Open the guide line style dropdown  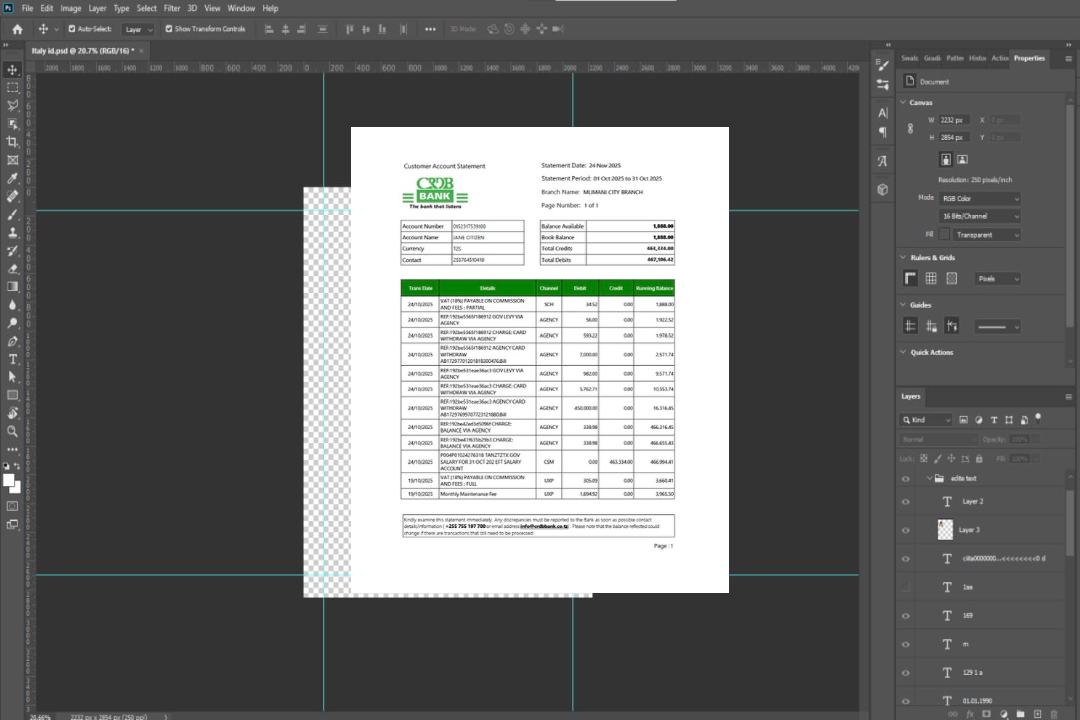(x=998, y=327)
